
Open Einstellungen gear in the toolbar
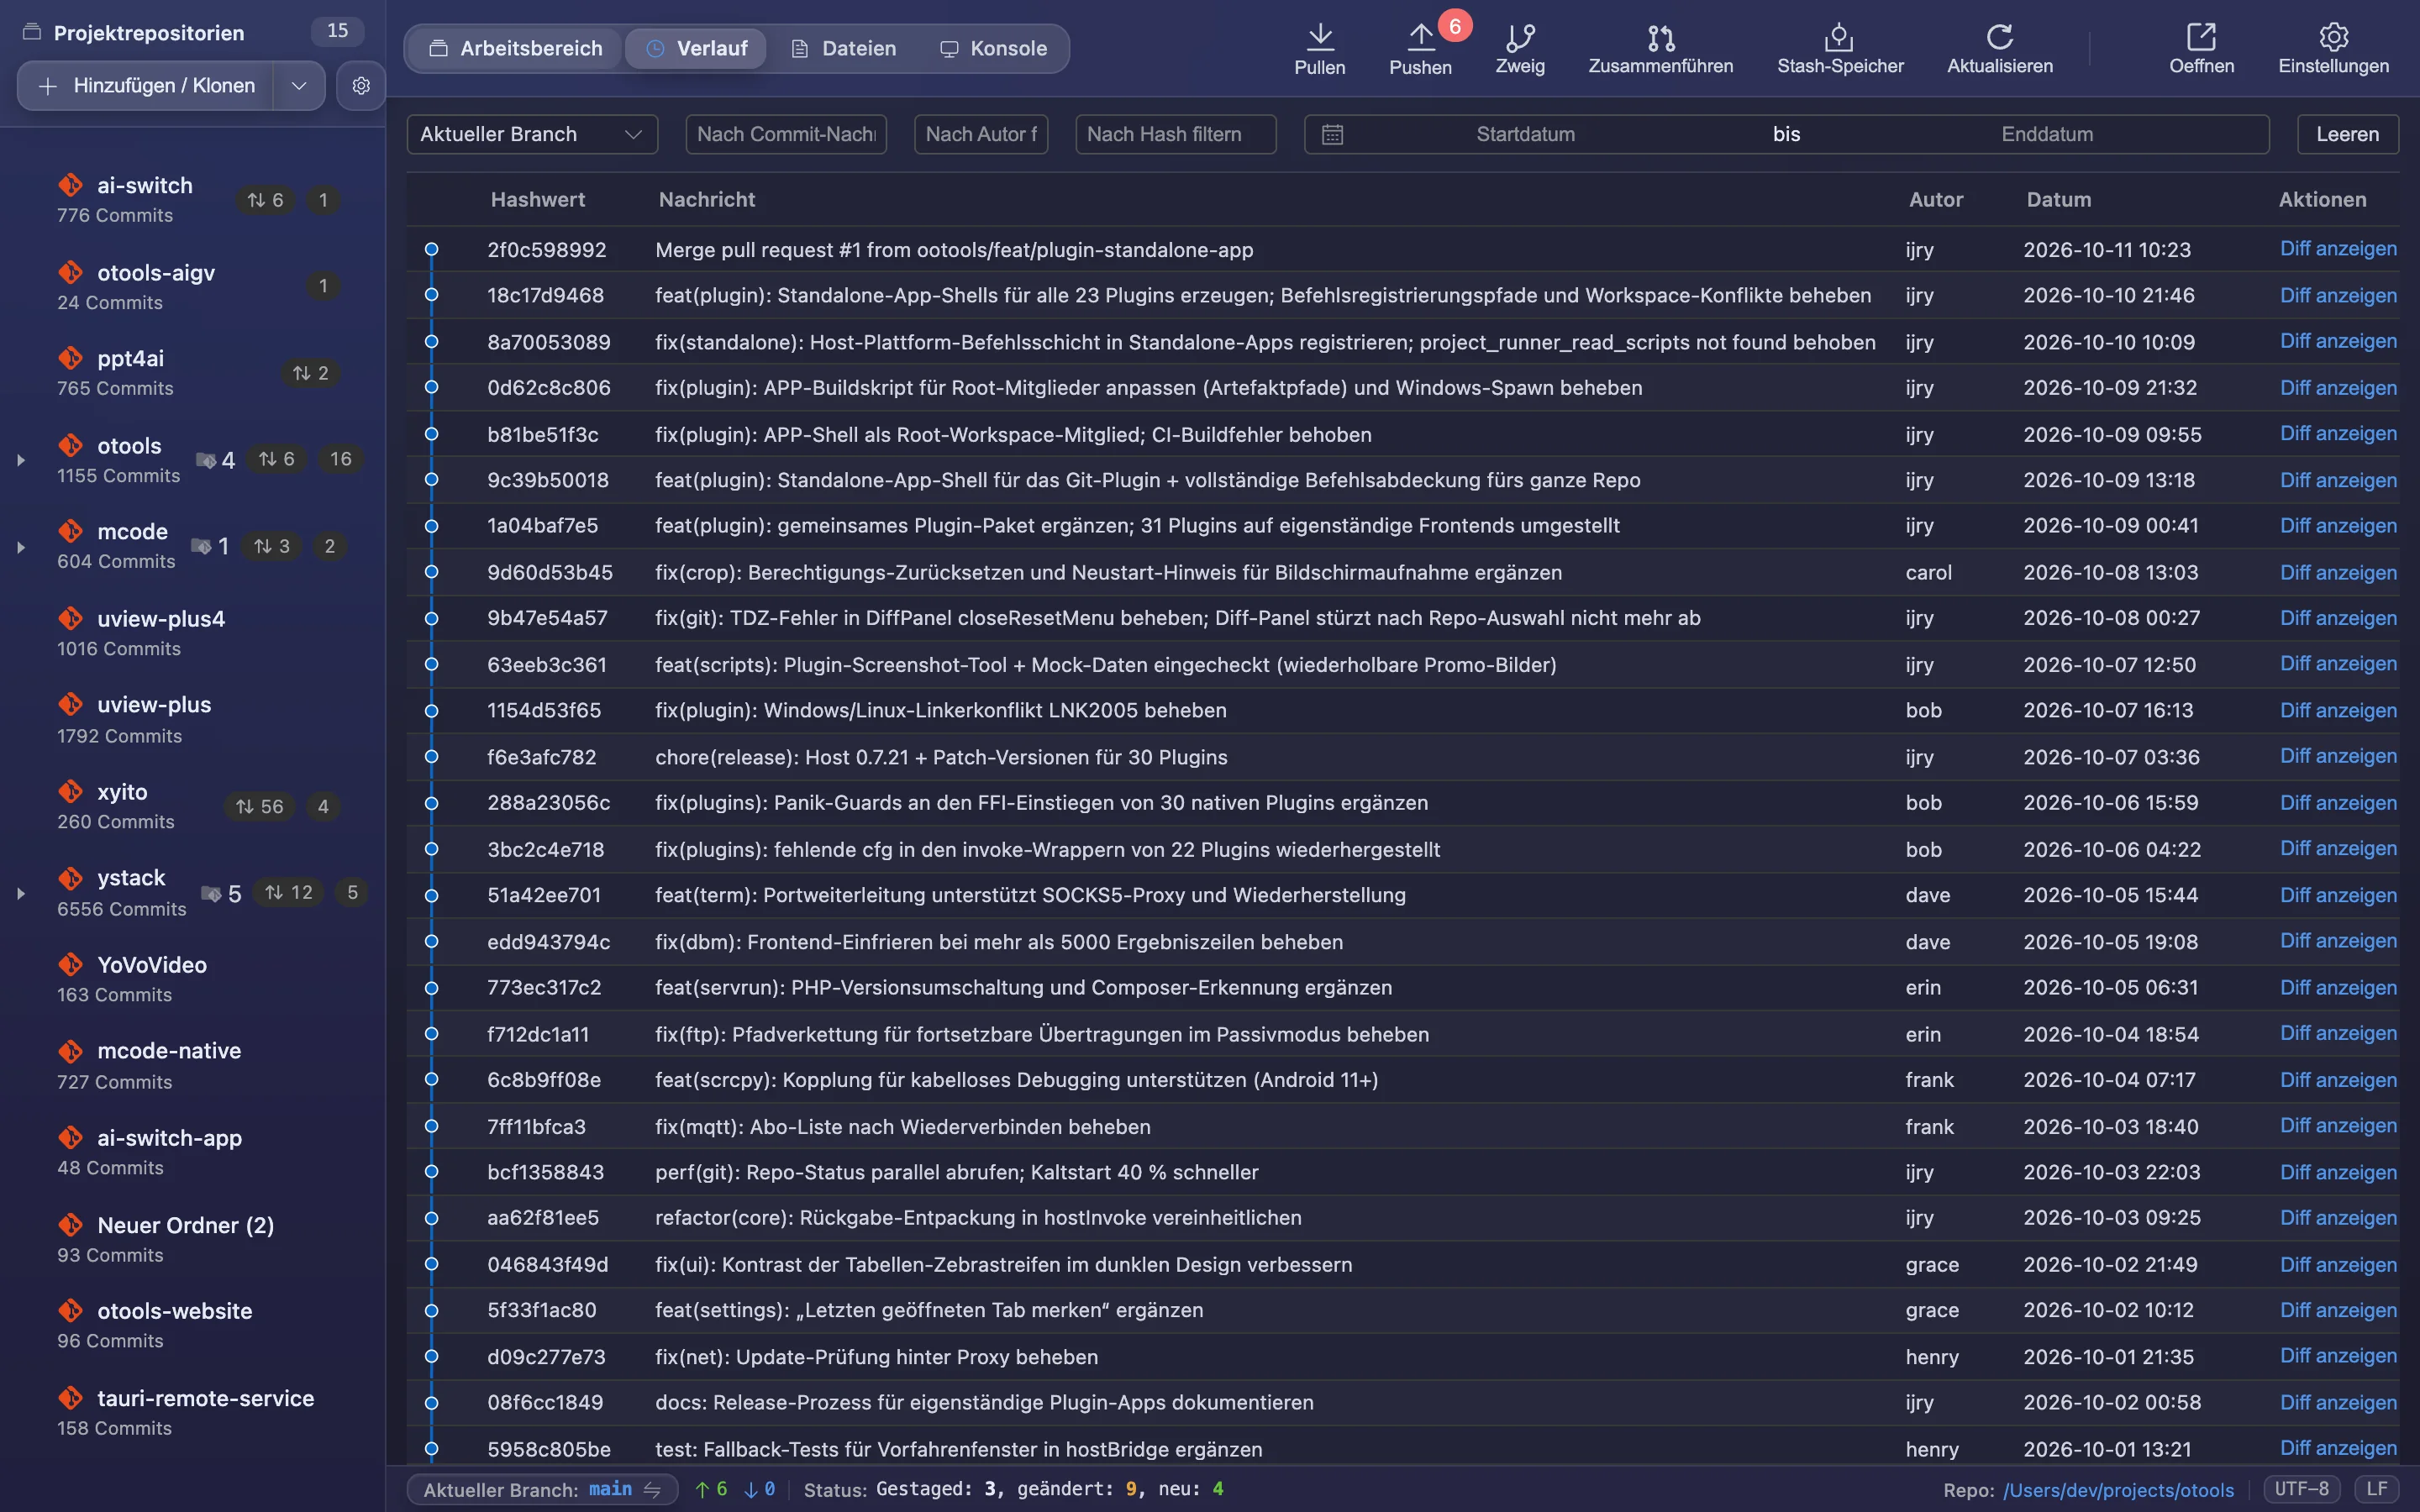tap(2333, 37)
